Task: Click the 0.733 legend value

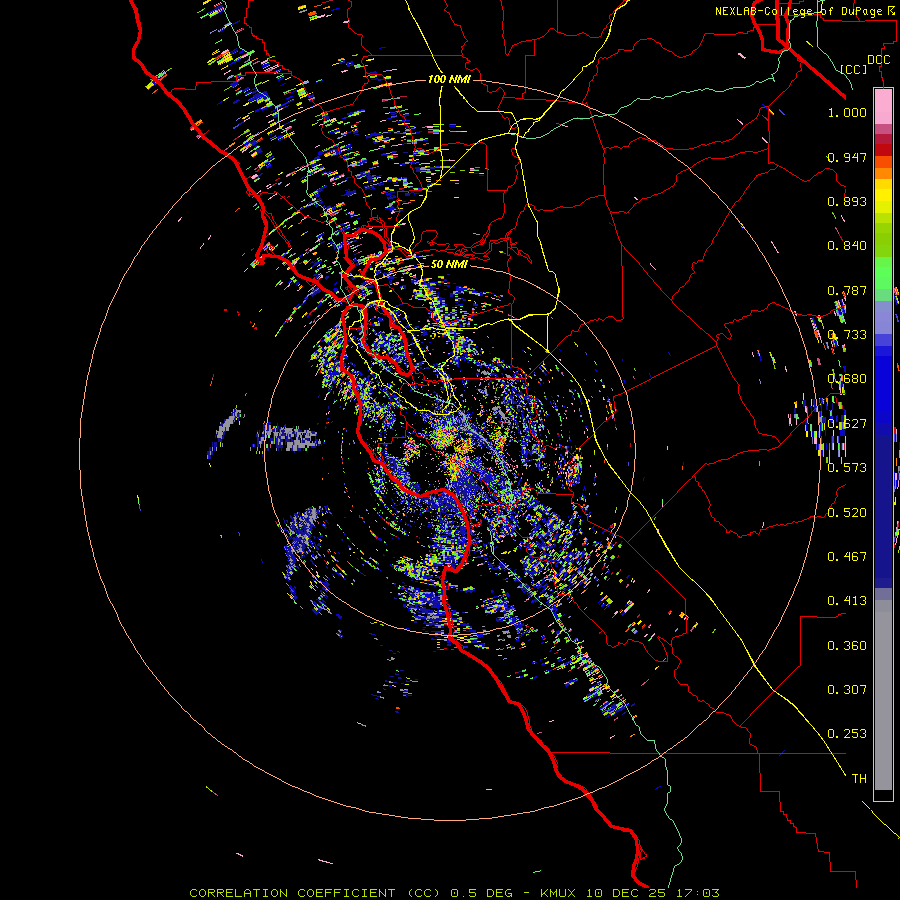Action: 847,335
